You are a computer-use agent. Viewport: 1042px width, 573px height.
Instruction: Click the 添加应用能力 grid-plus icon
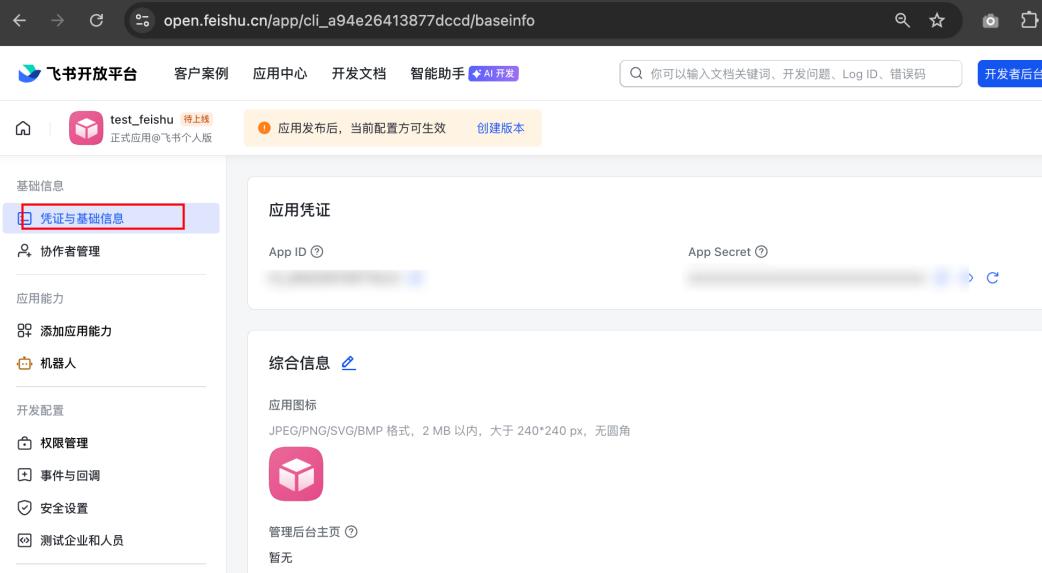pyautogui.click(x=25, y=330)
